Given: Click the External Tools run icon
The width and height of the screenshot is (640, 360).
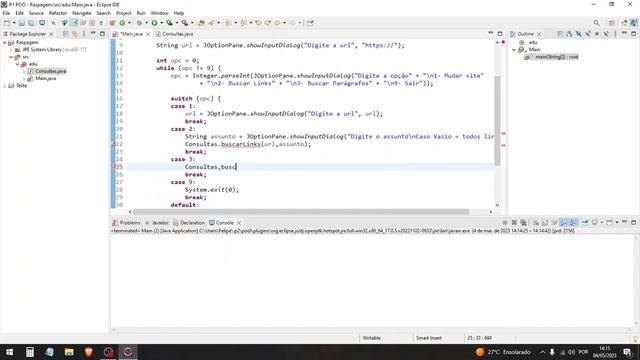Looking at the screenshot, I should pyautogui.click(x=185, y=23).
